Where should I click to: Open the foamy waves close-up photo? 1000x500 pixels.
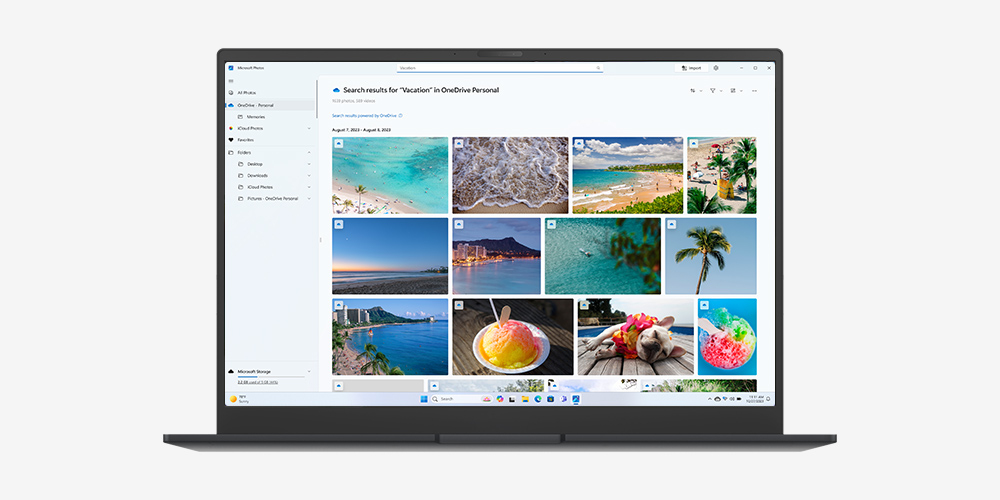coord(510,175)
